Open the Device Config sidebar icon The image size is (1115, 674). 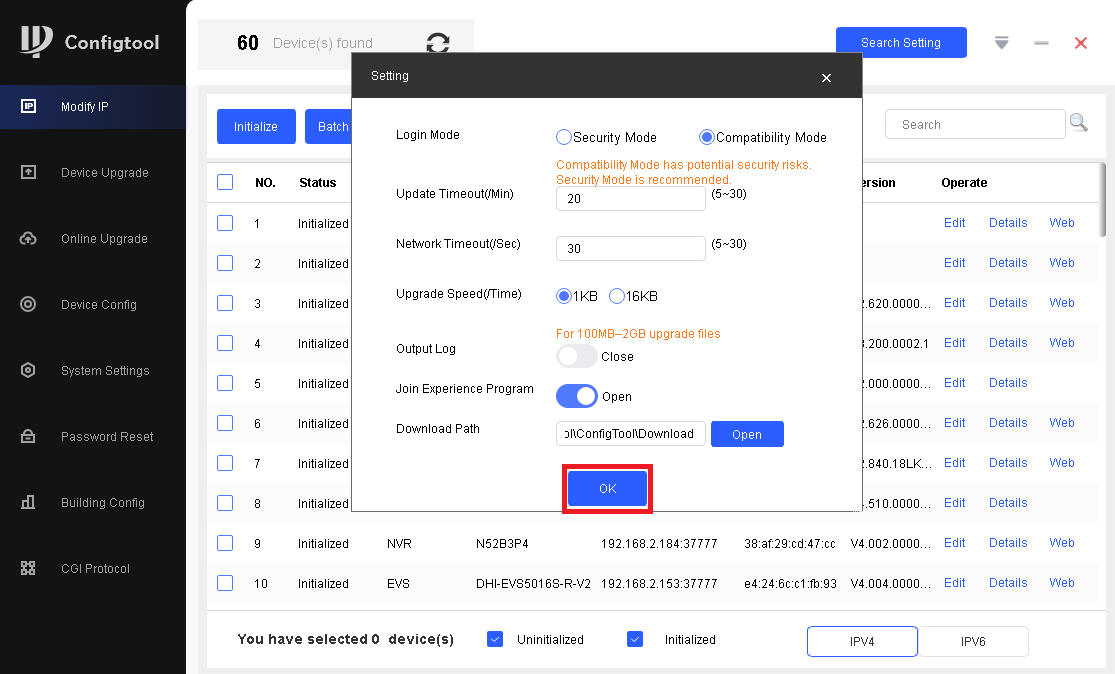click(29, 304)
